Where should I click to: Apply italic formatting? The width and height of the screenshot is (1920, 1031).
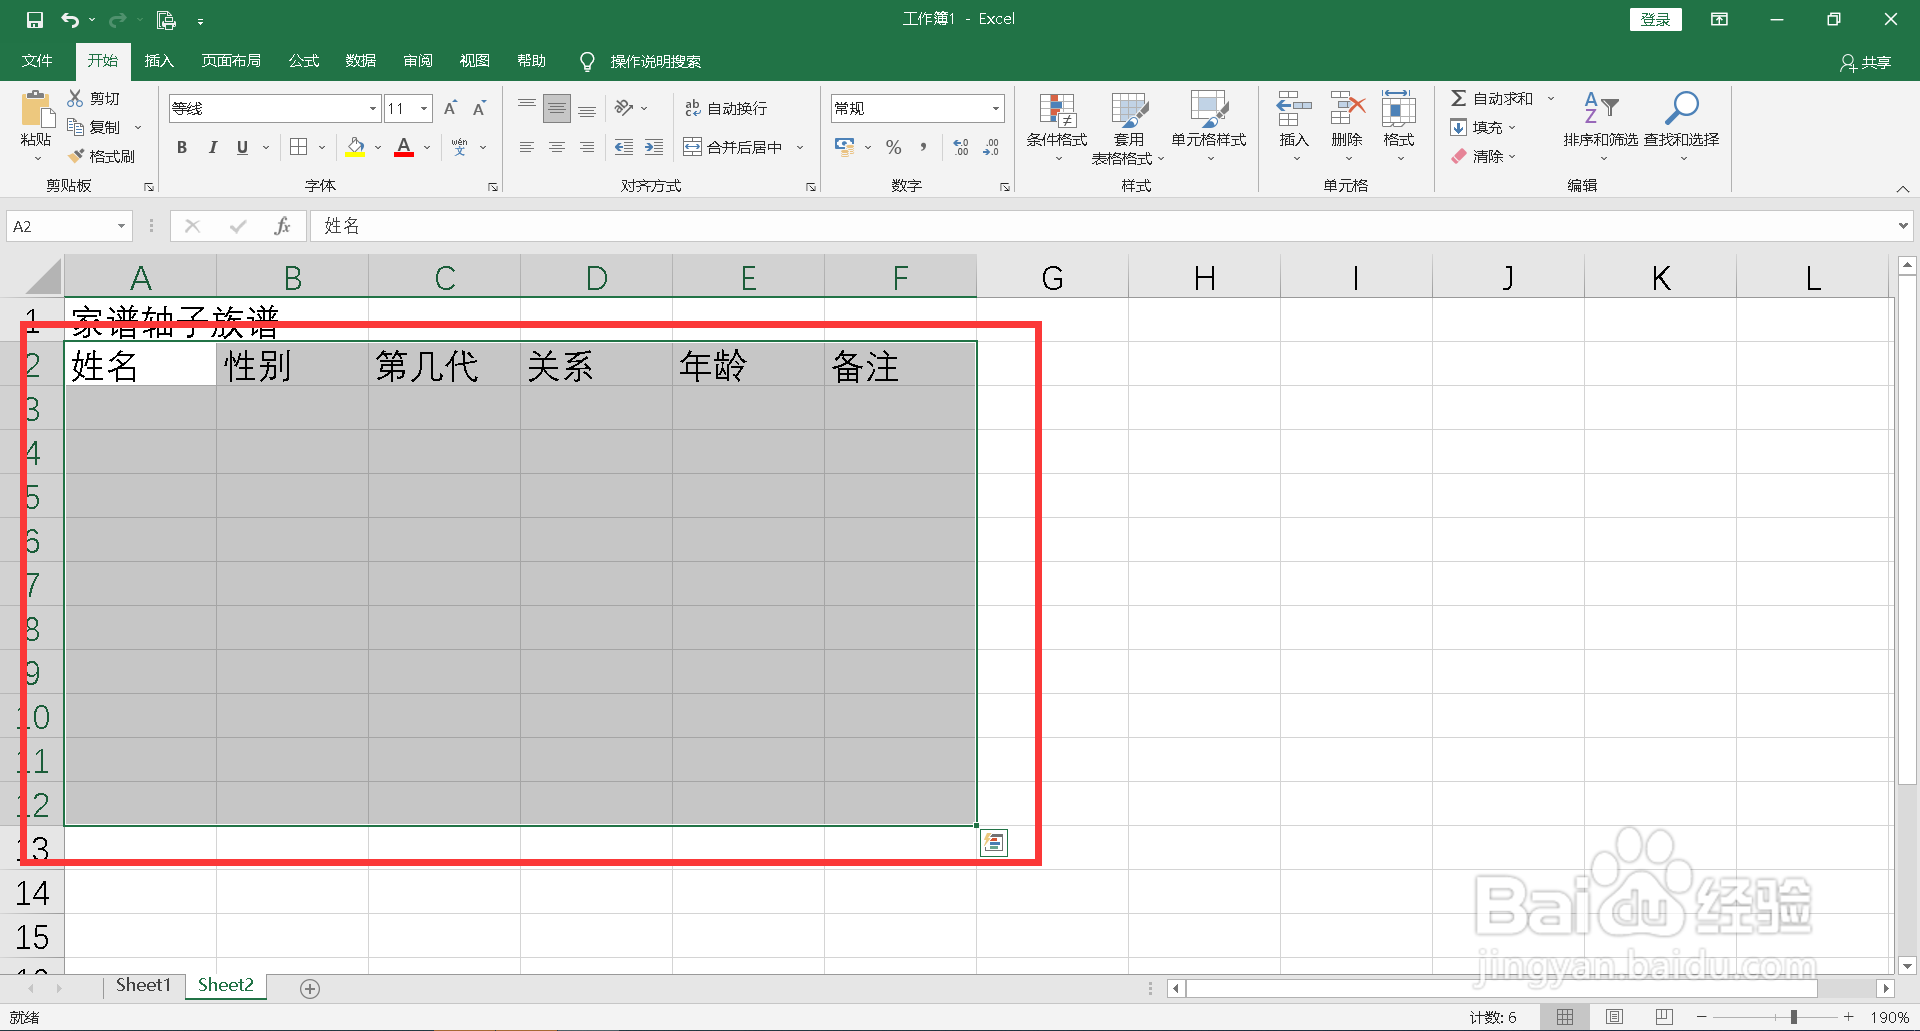(x=212, y=147)
